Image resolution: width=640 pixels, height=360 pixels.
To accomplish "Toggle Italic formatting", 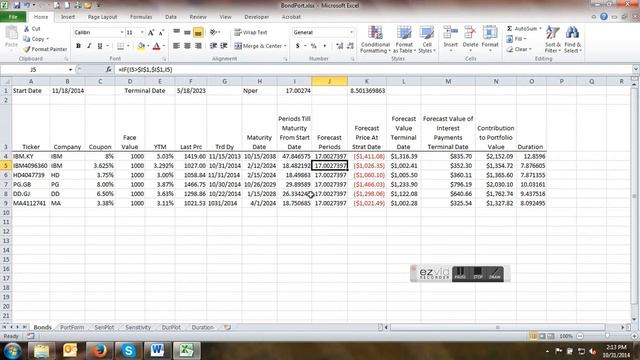I will pyautogui.click(x=89, y=46).
